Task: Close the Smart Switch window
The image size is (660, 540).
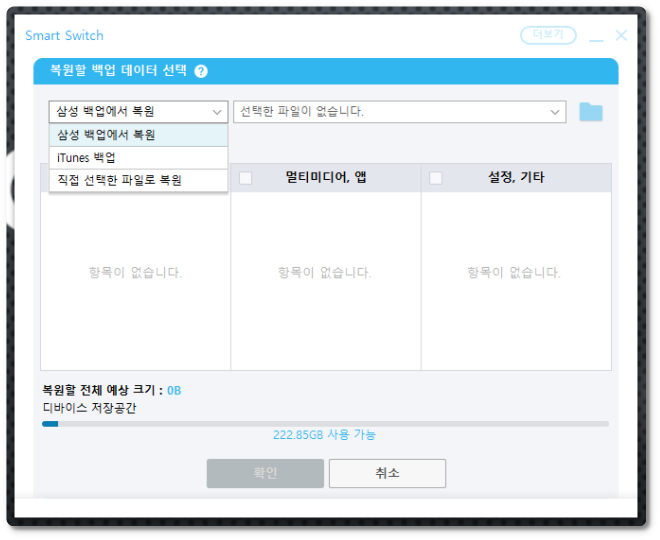Action: [x=621, y=35]
